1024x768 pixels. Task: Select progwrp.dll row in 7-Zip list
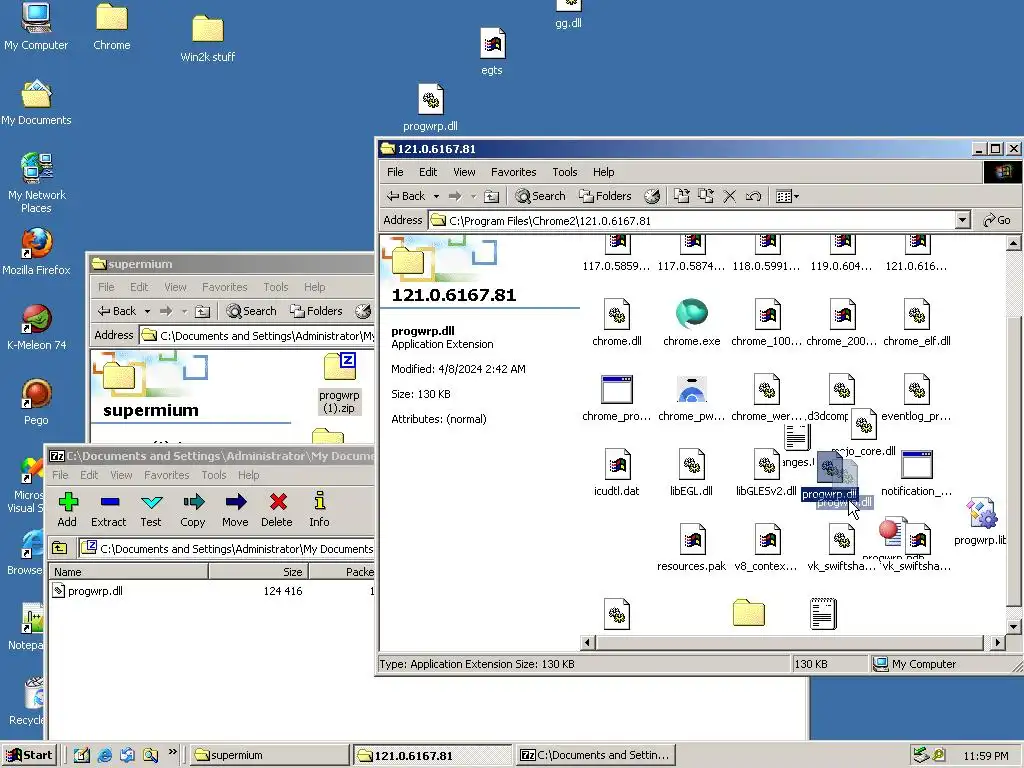click(212, 591)
